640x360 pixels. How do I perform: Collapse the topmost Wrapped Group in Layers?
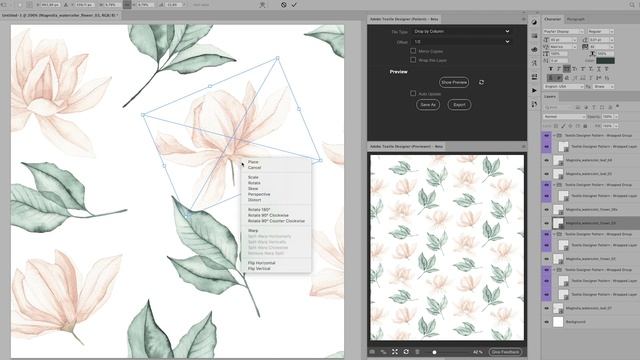click(554, 135)
